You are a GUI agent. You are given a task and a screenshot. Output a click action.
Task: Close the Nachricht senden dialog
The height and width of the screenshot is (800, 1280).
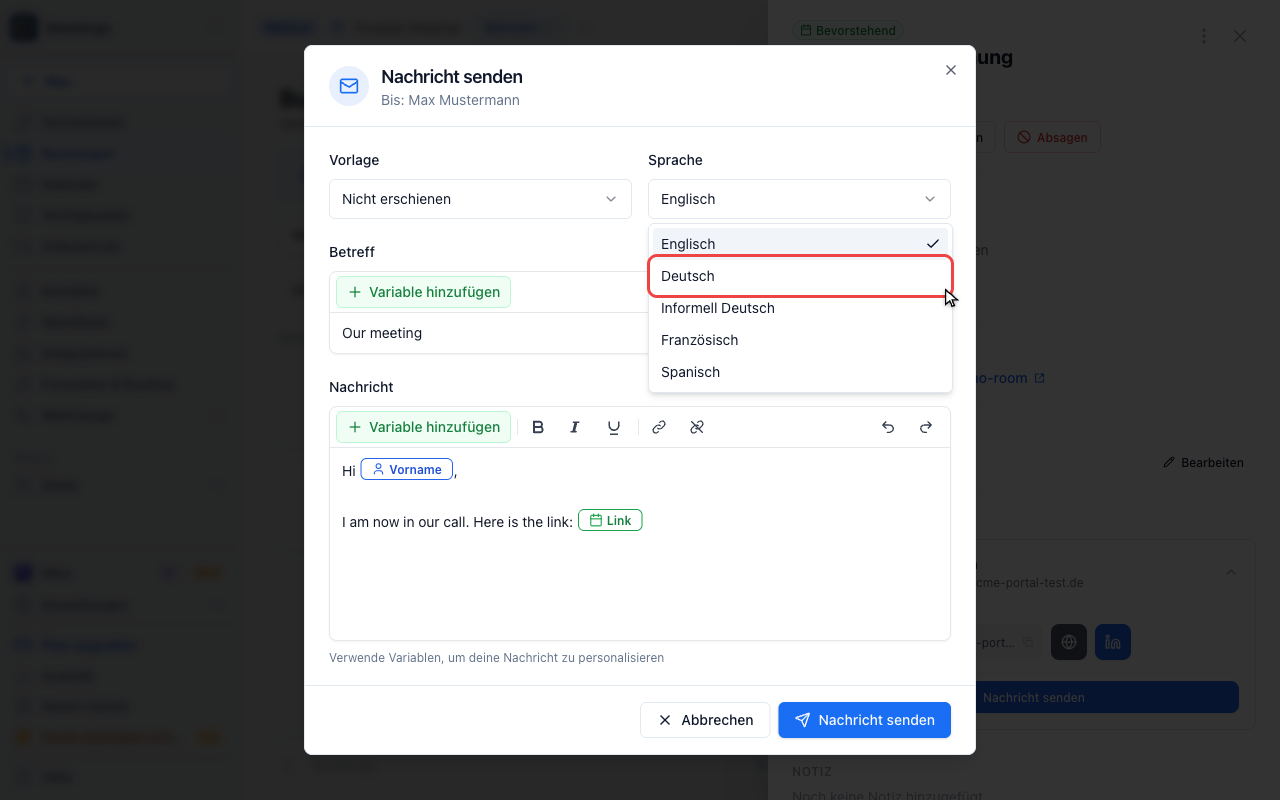pos(951,70)
